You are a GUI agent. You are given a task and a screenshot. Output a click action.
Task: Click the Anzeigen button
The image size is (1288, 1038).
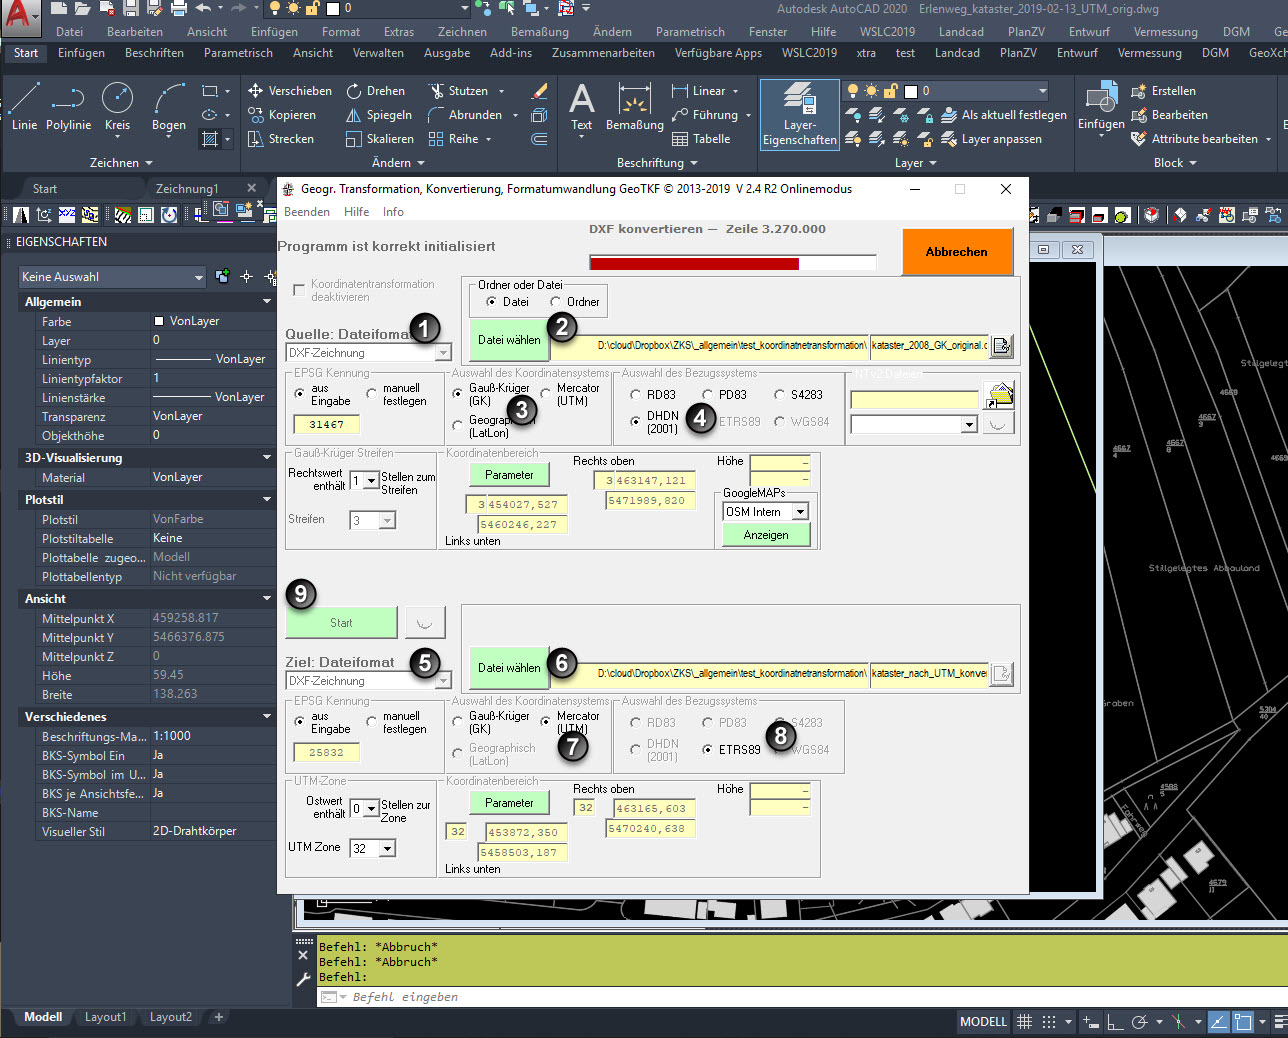click(766, 535)
